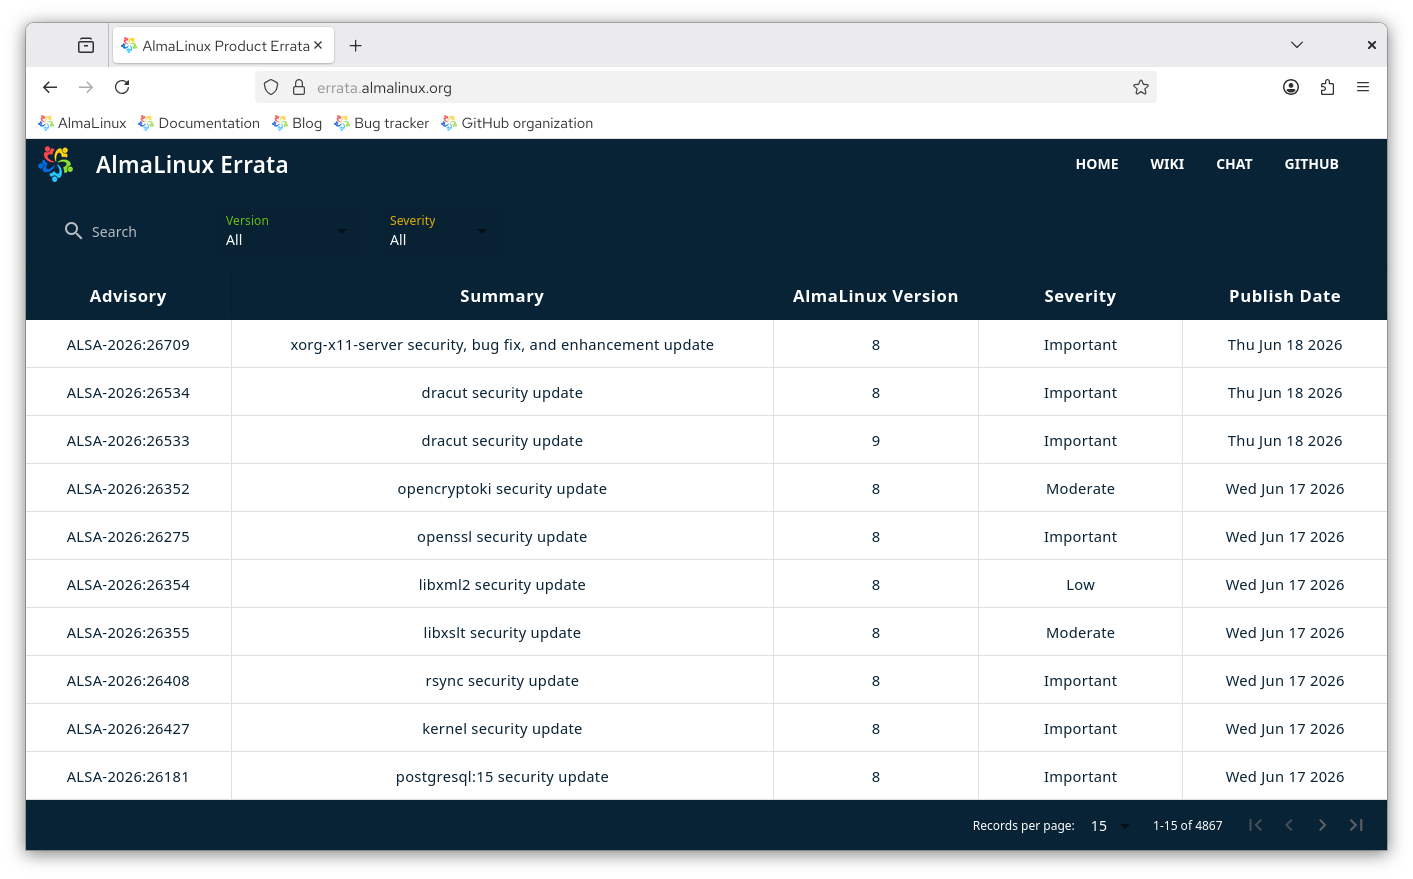Open the Version filter dropdown
The image size is (1413, 879).
pos(286,231)
